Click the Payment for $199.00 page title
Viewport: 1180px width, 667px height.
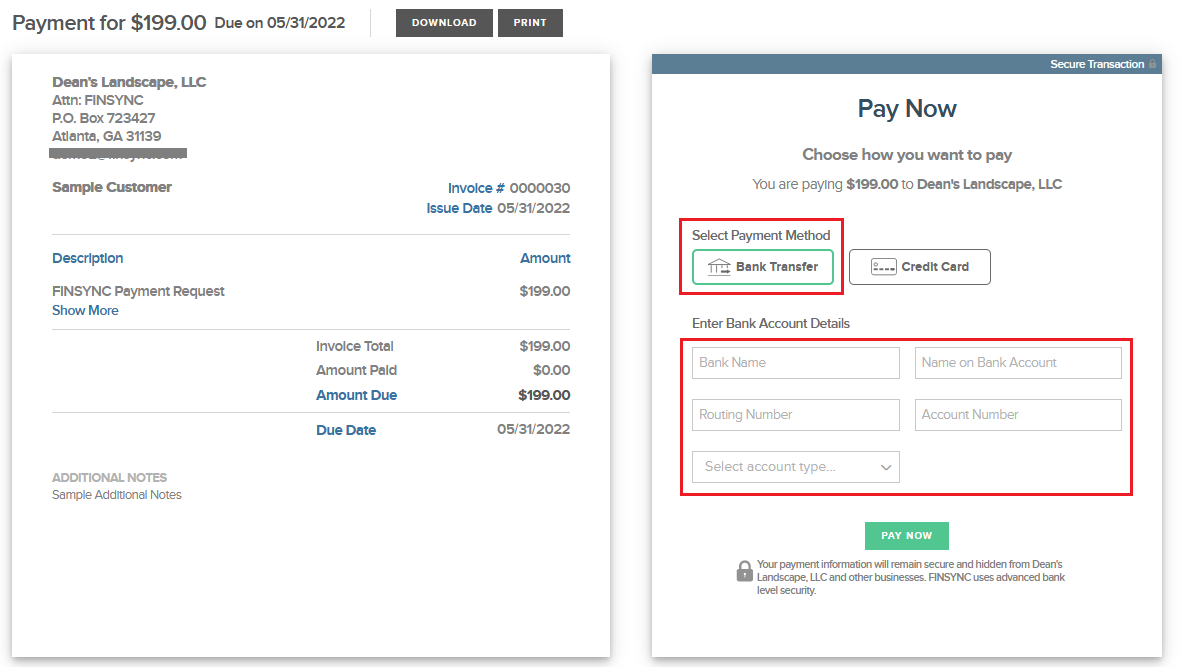pos(109,23)
